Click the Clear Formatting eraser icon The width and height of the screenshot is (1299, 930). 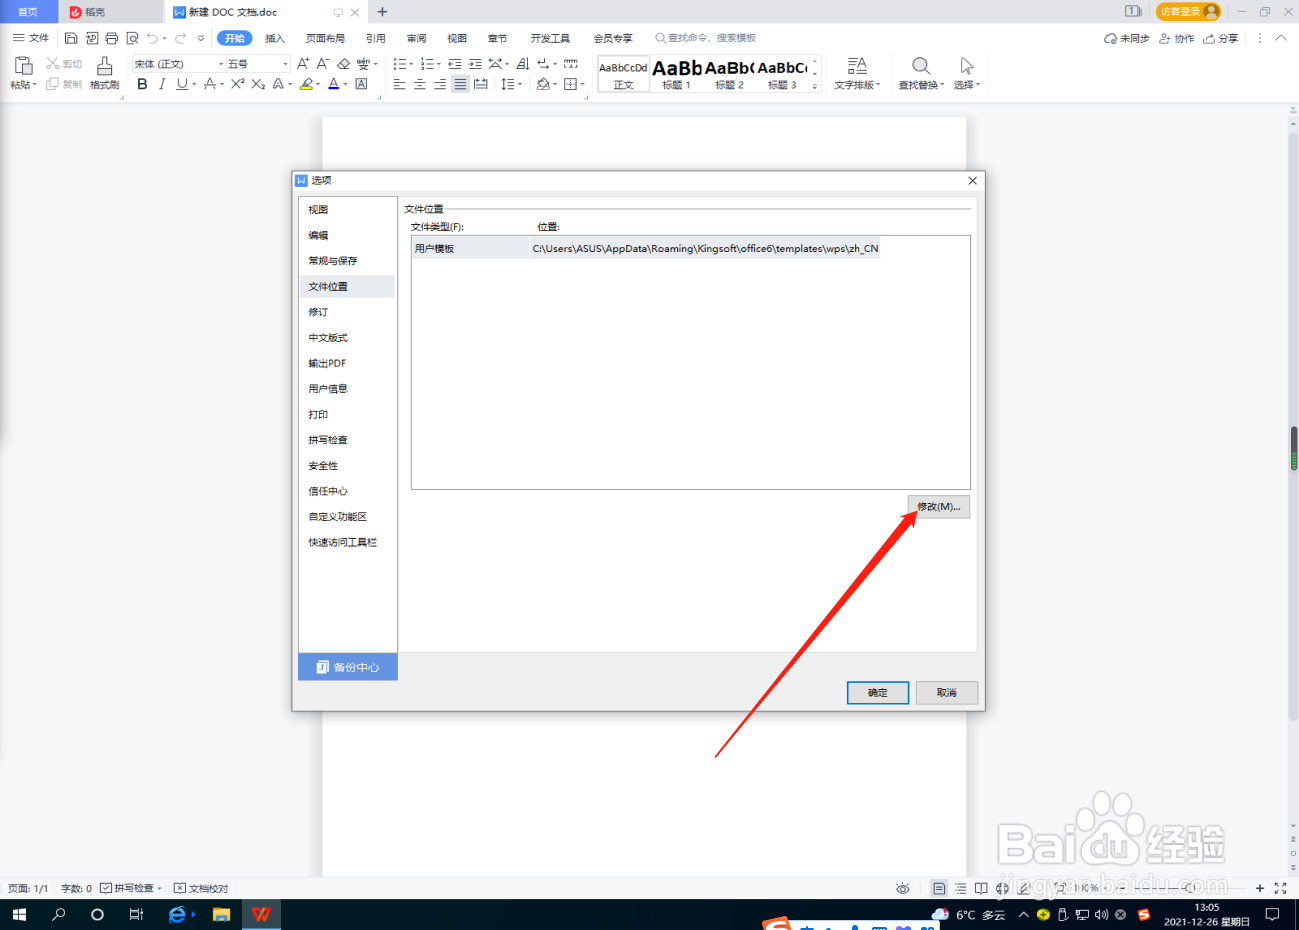(343, 63)
